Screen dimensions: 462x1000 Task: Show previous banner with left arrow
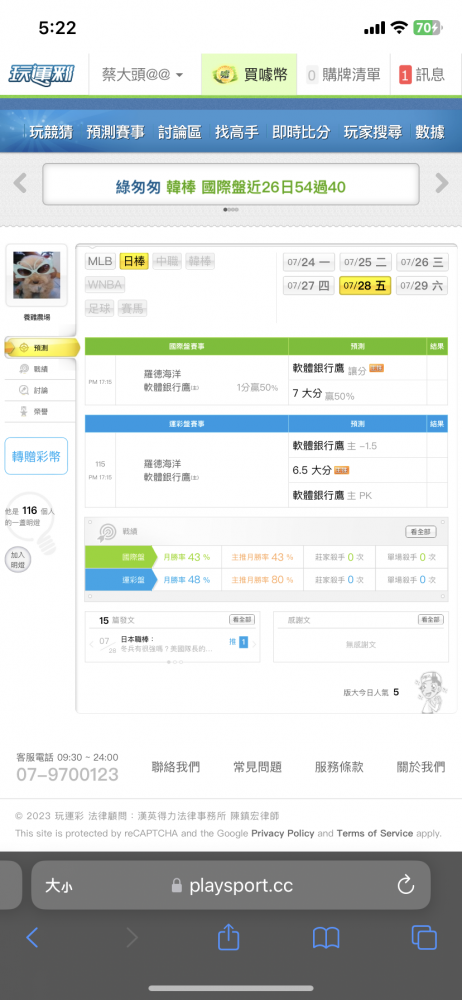click(20, 184)
